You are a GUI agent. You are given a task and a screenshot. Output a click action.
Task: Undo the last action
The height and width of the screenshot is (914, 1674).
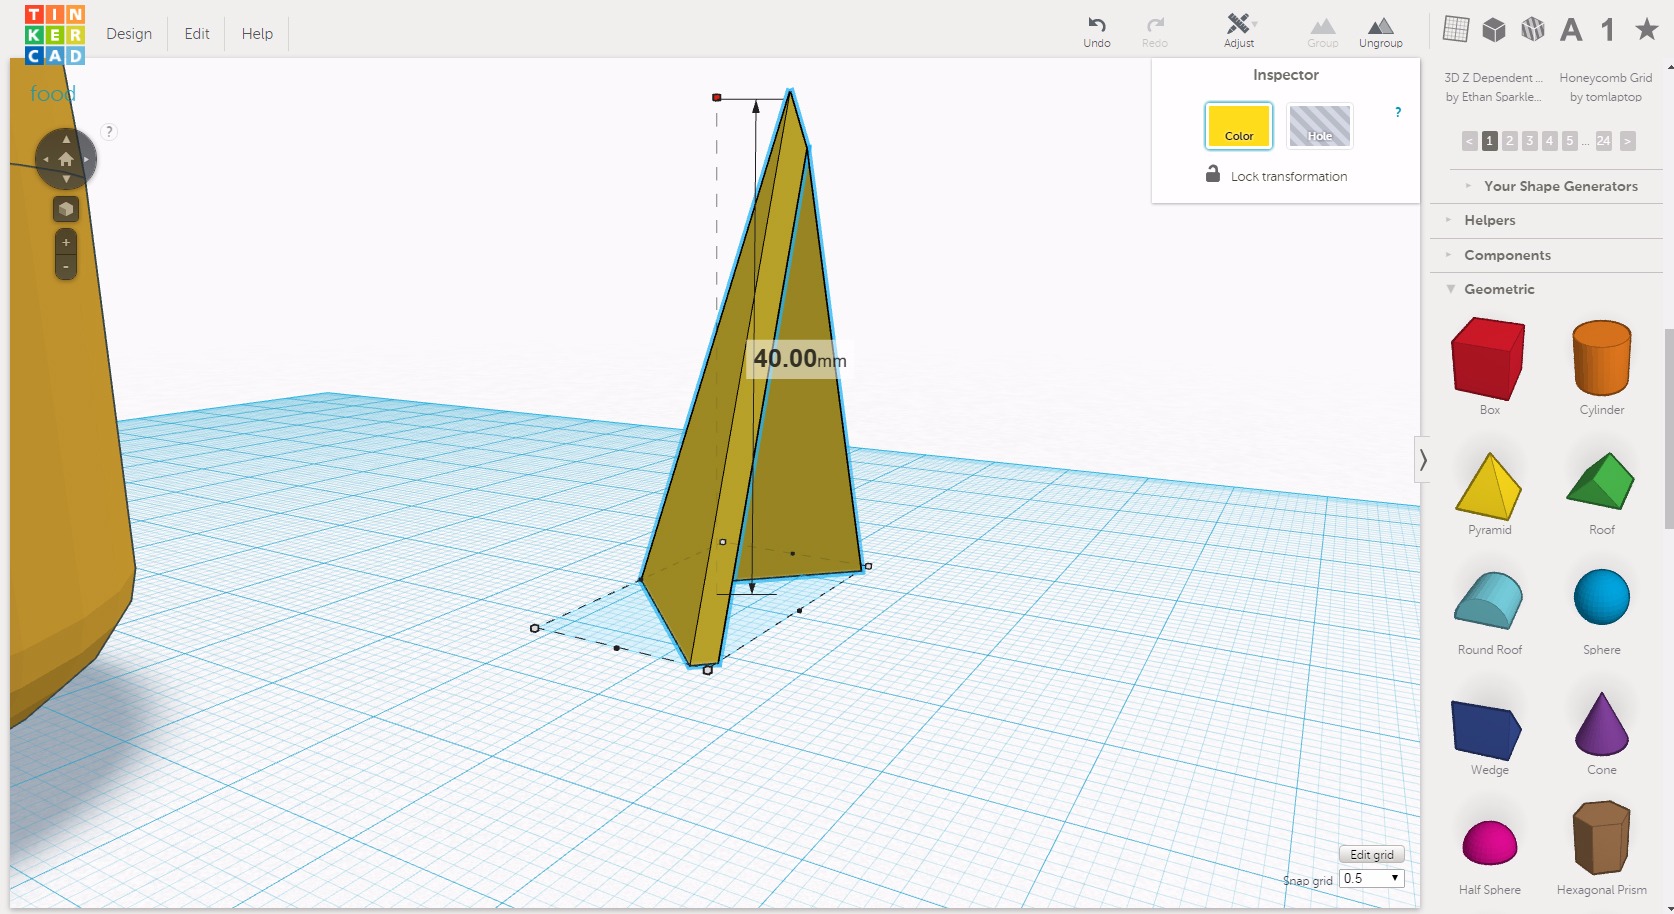(x=1097, y=32)
